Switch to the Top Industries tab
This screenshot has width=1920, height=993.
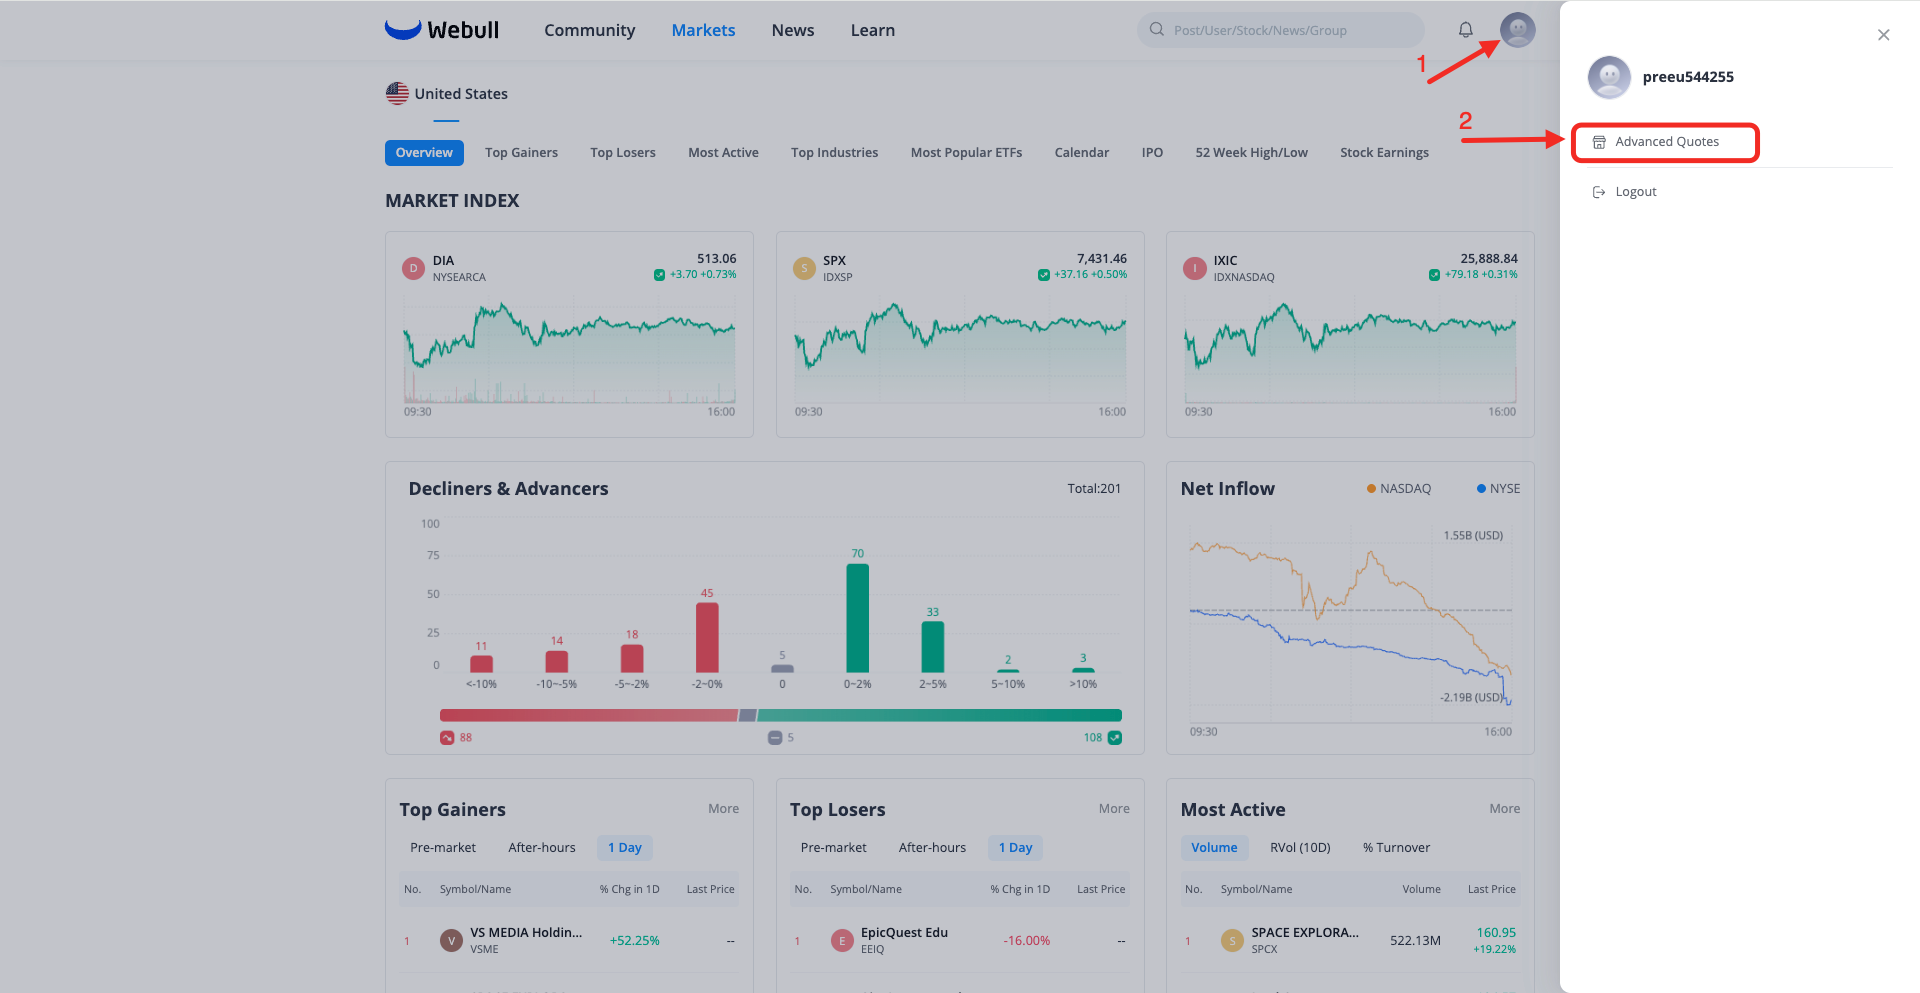tap(834, 152)
